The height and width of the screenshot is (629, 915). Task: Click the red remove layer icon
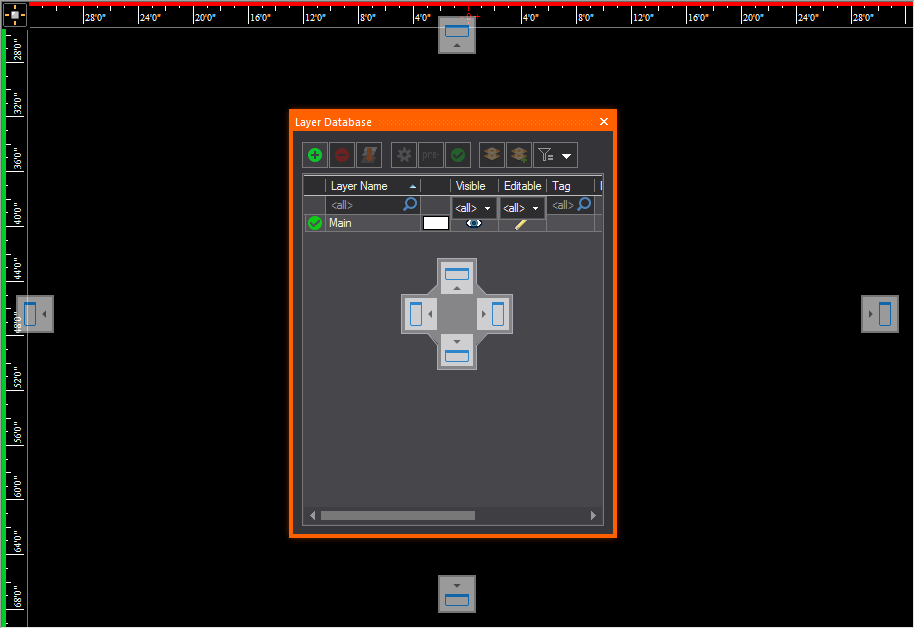tap(342, 155)
